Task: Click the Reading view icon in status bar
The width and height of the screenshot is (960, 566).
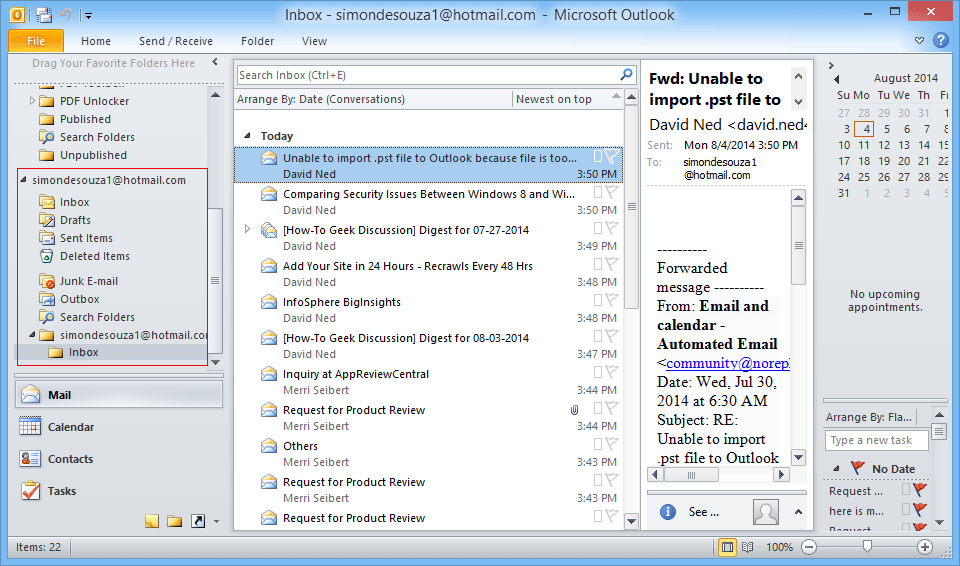Action: coord(748,547)
